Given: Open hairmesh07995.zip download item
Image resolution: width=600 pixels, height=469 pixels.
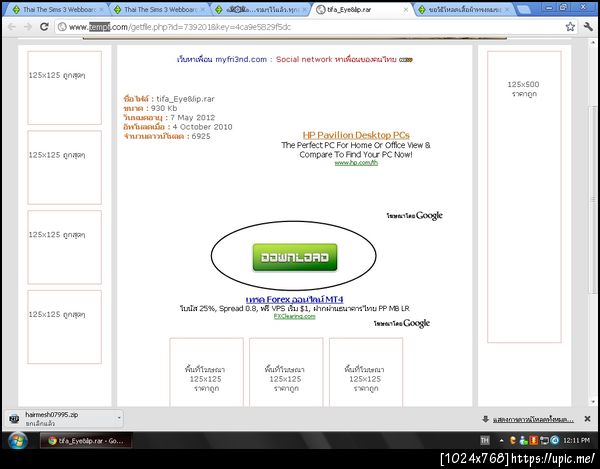Looking at the screenshot, I should [x=61, y=419].
